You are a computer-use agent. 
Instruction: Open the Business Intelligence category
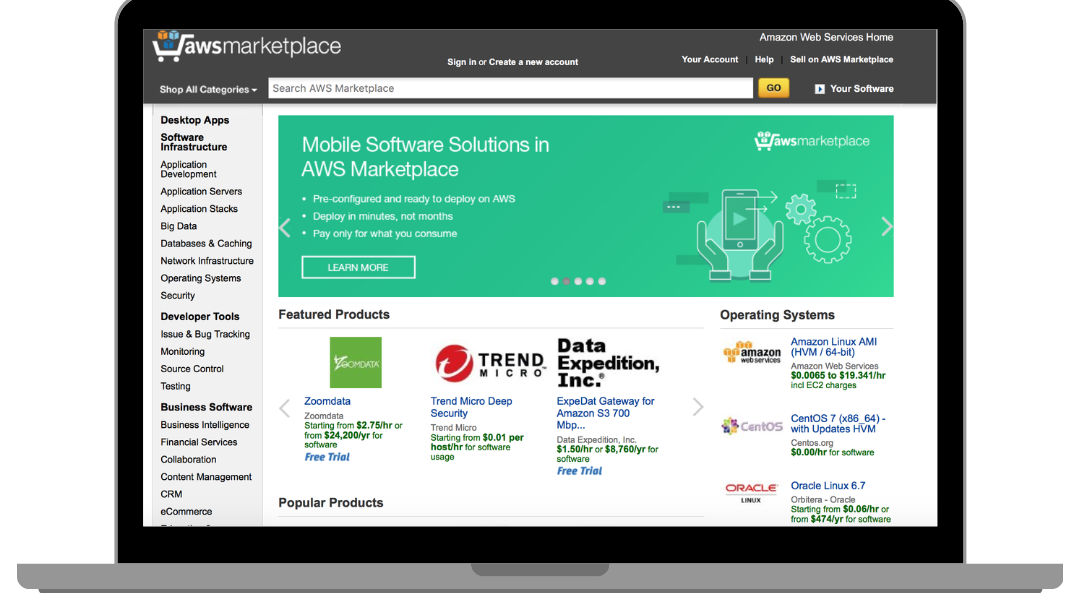coord(205,425)
